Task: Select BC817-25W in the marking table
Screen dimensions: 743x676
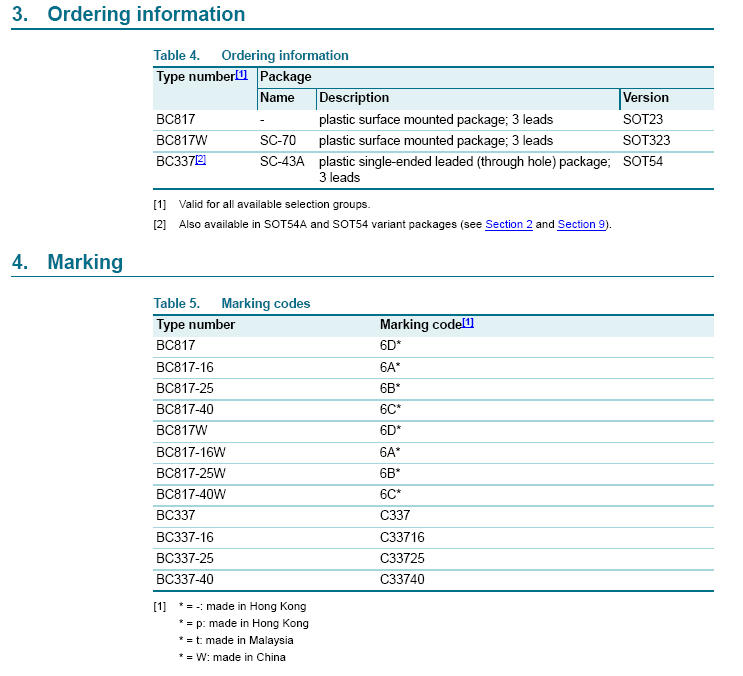Action: (191, 473)
